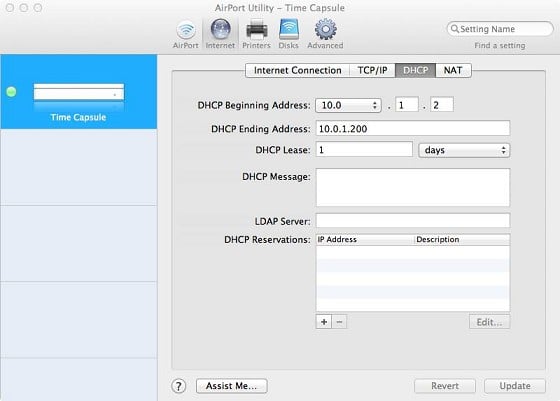Image resolution: width=560 pixels, height=401 pixels.
Task: Select the Time Capsule device
Action: (79, 92)
